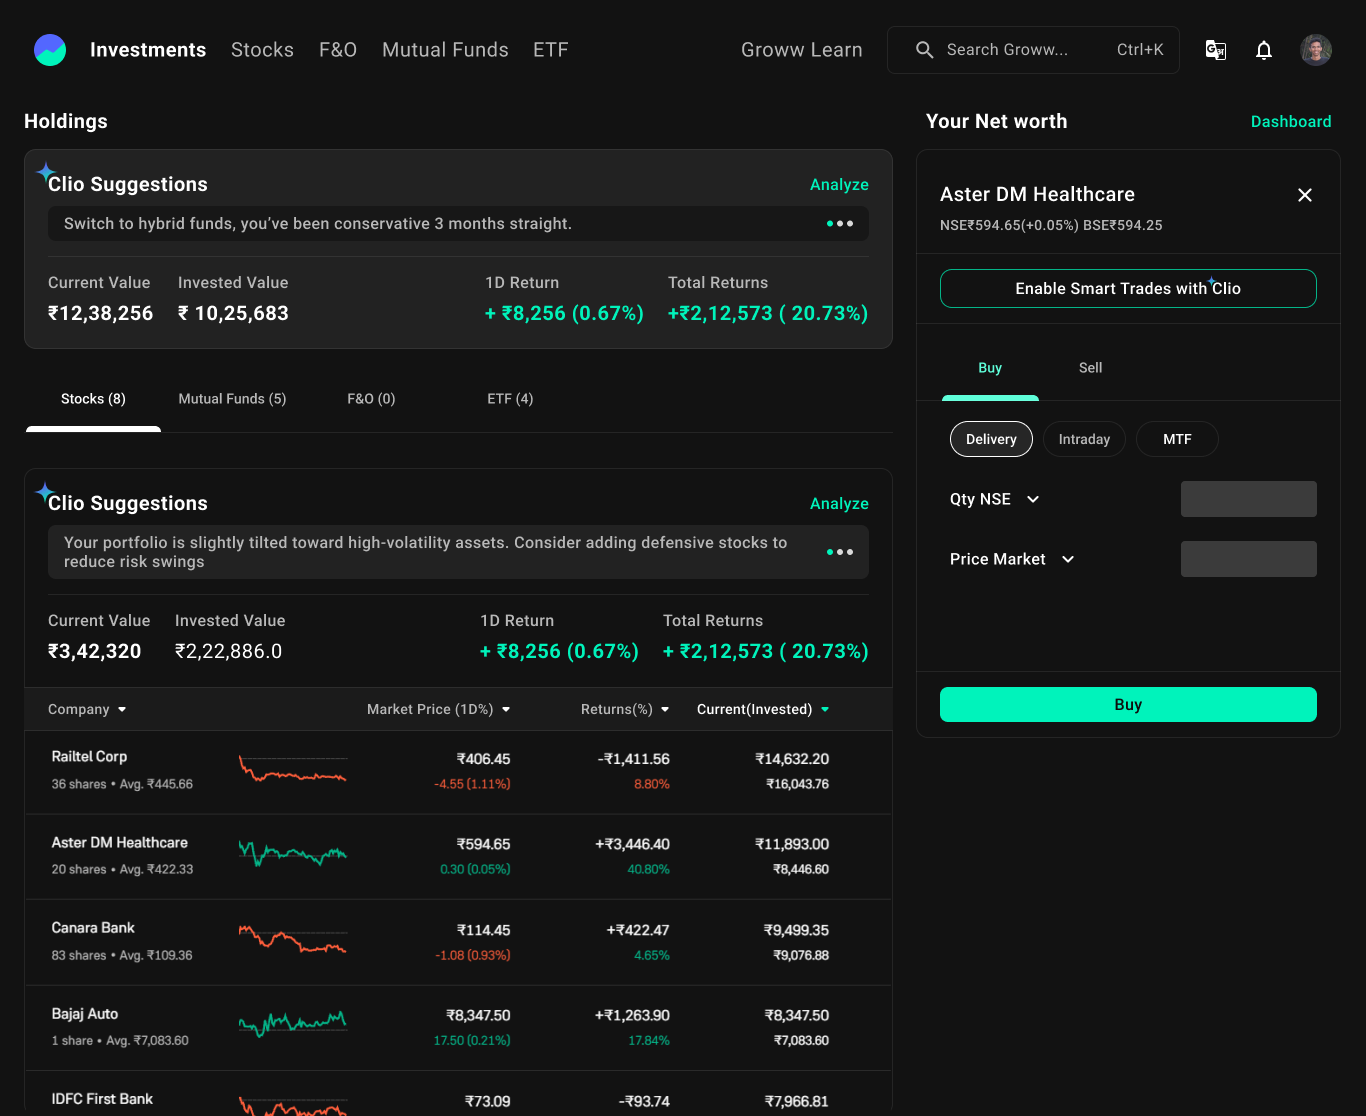Open Aster DM Healthcare sparkline chart
The image size is (1366, 1116).
(293, 854)
